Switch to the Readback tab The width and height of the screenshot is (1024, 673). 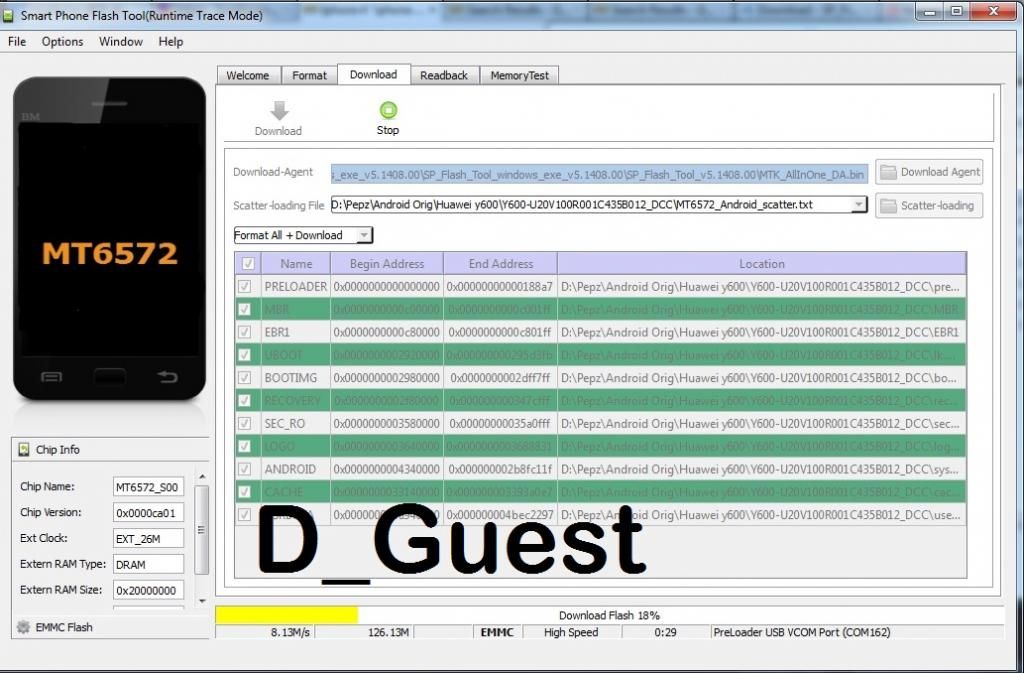click(443, 75)
